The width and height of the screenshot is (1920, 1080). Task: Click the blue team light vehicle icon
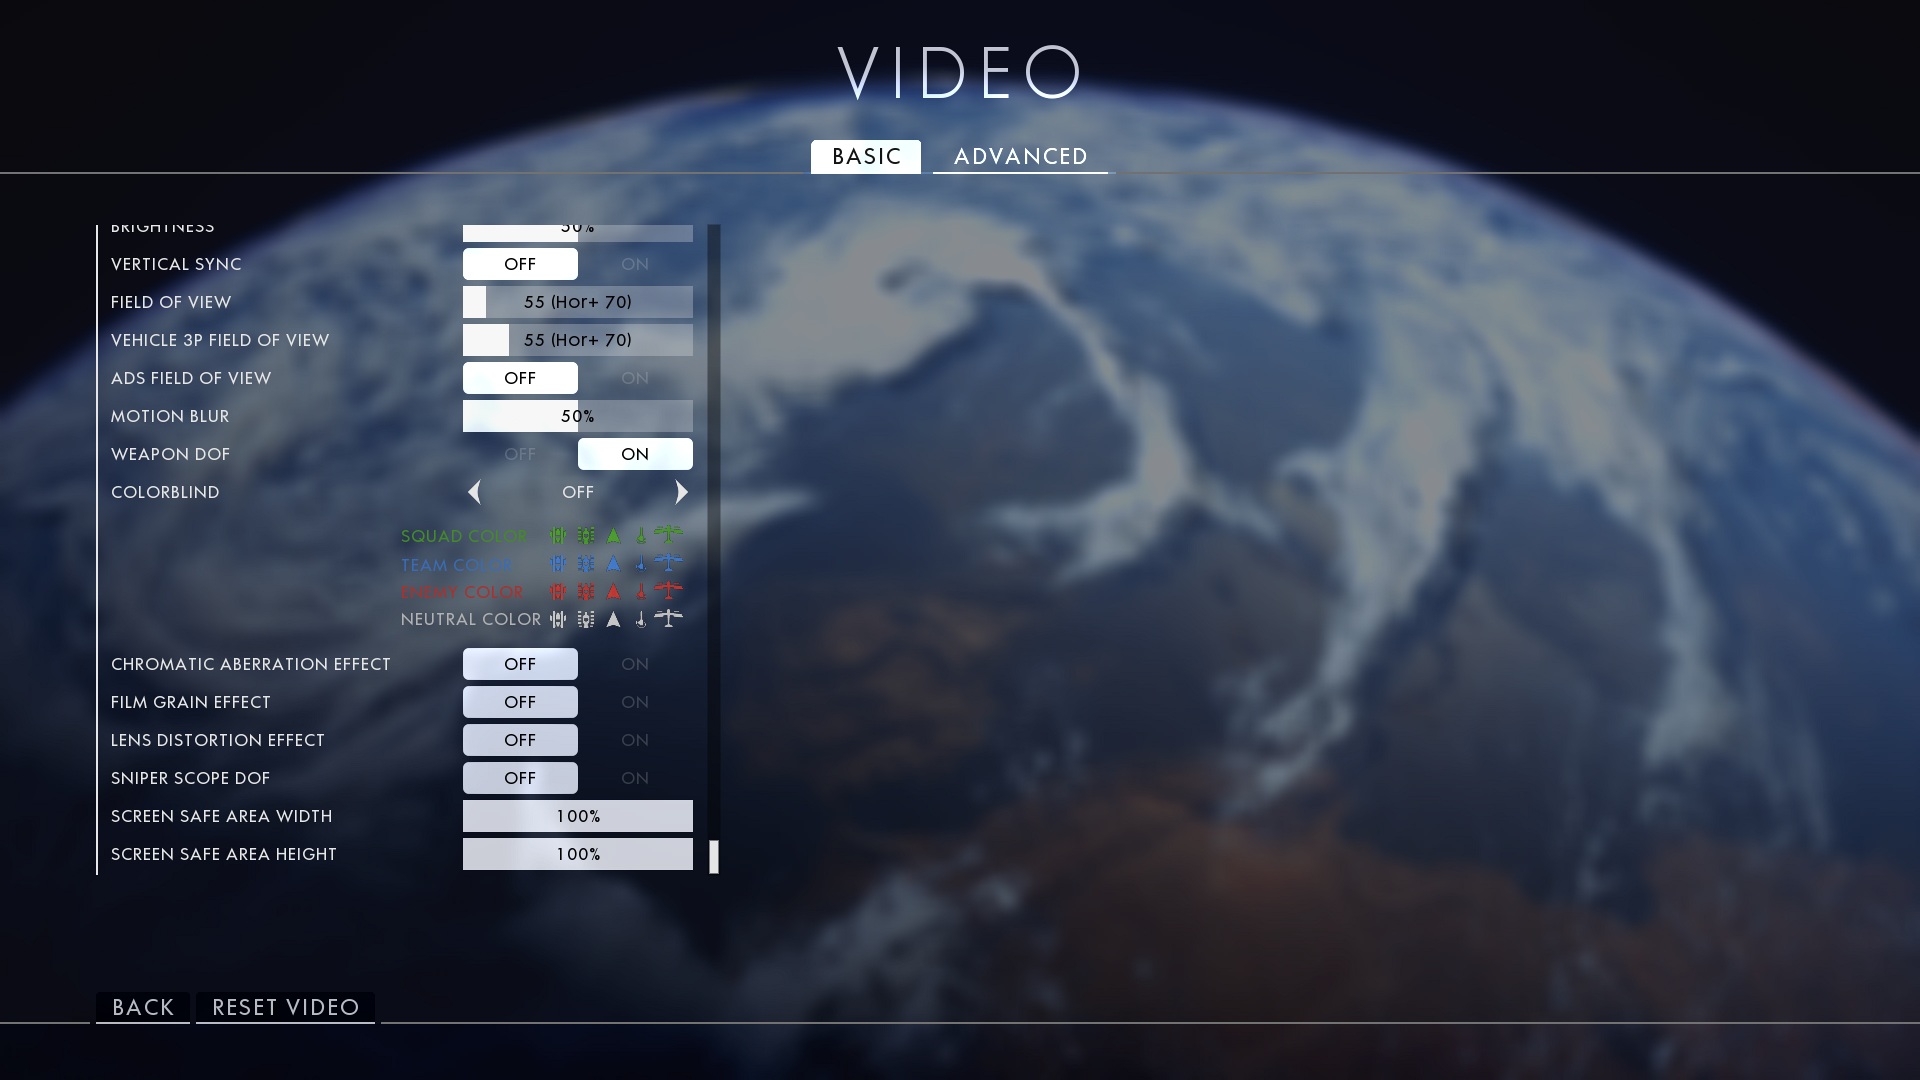pos(558,564)
